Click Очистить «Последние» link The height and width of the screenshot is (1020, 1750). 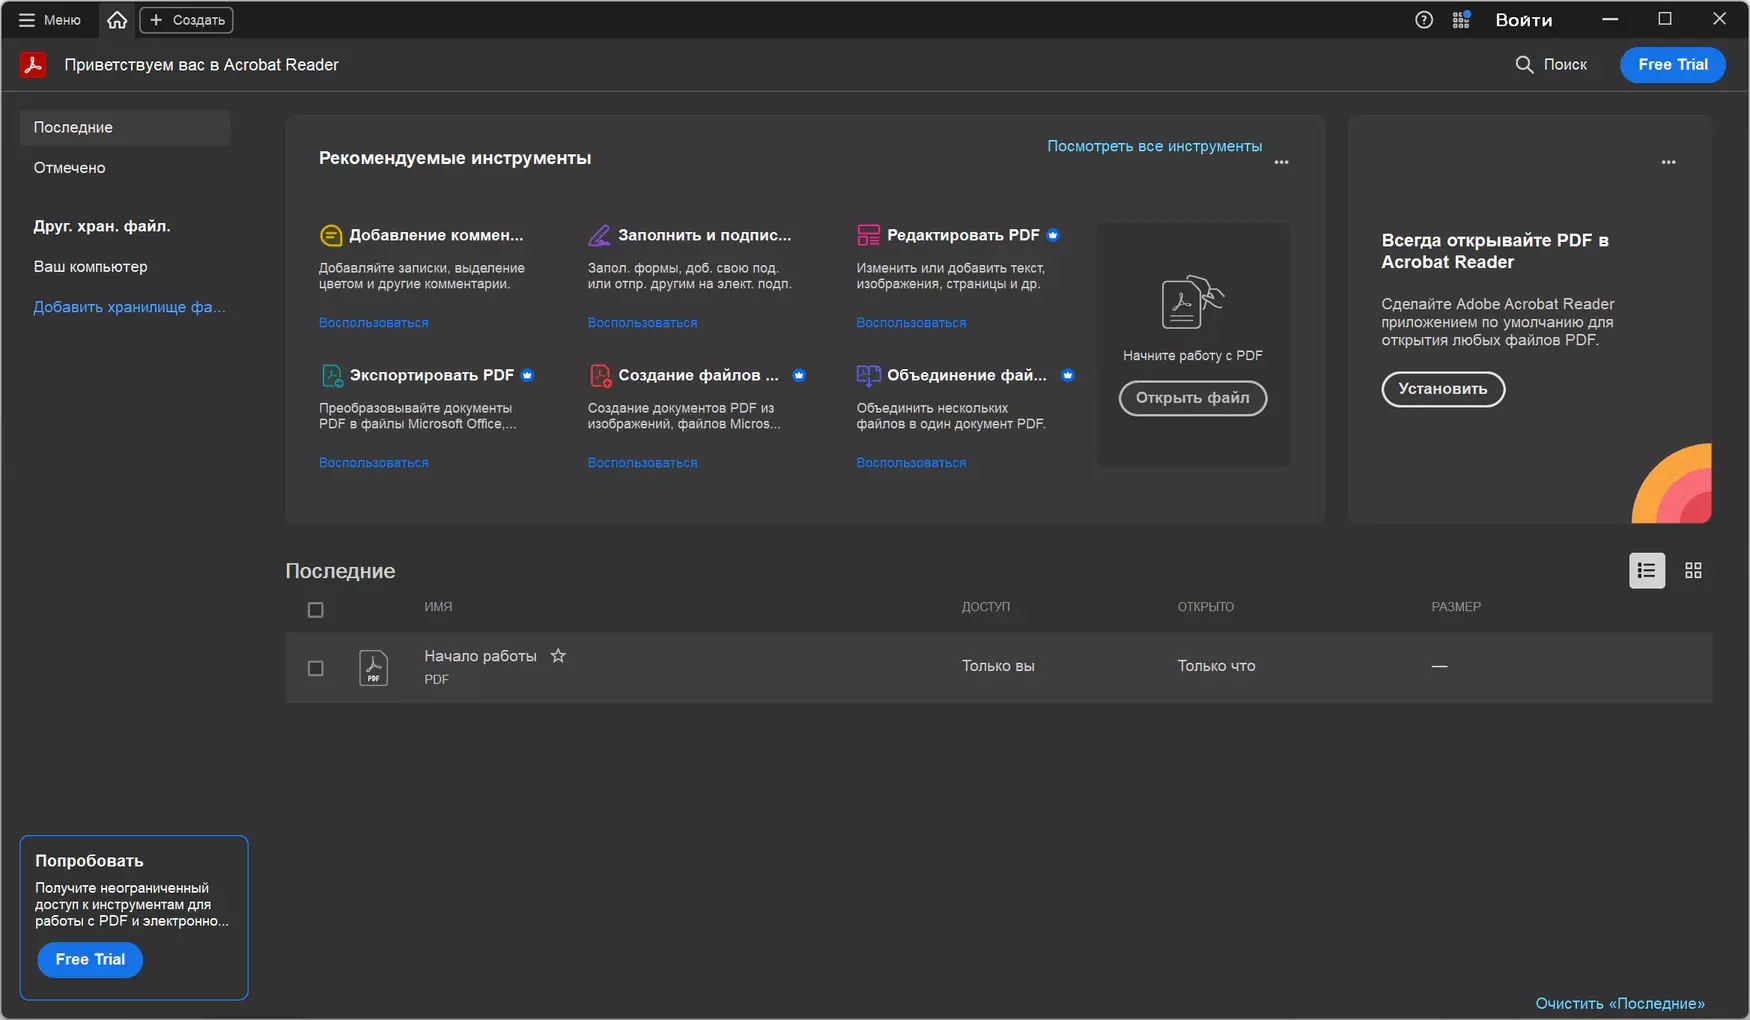[1620, 1003]
